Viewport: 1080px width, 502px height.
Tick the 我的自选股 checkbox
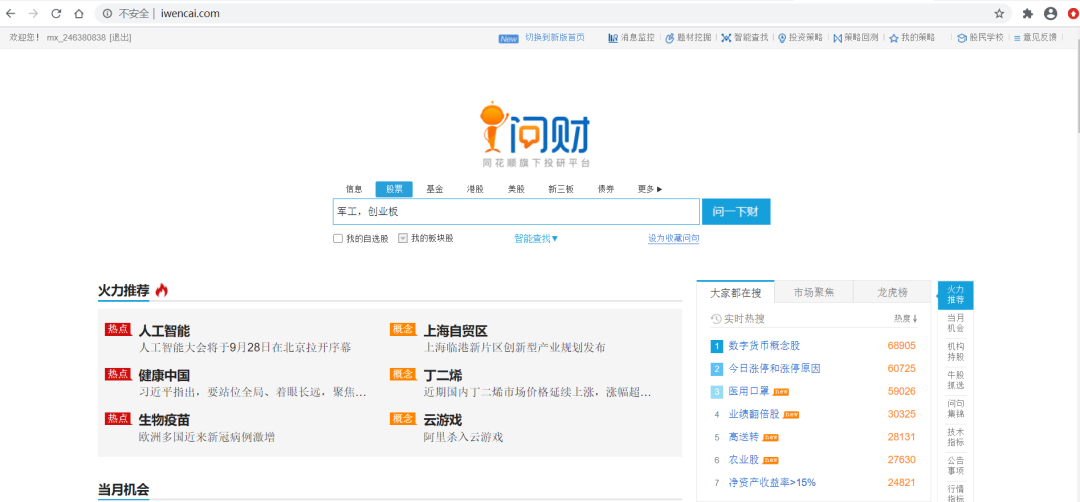(x=338, y=238)
